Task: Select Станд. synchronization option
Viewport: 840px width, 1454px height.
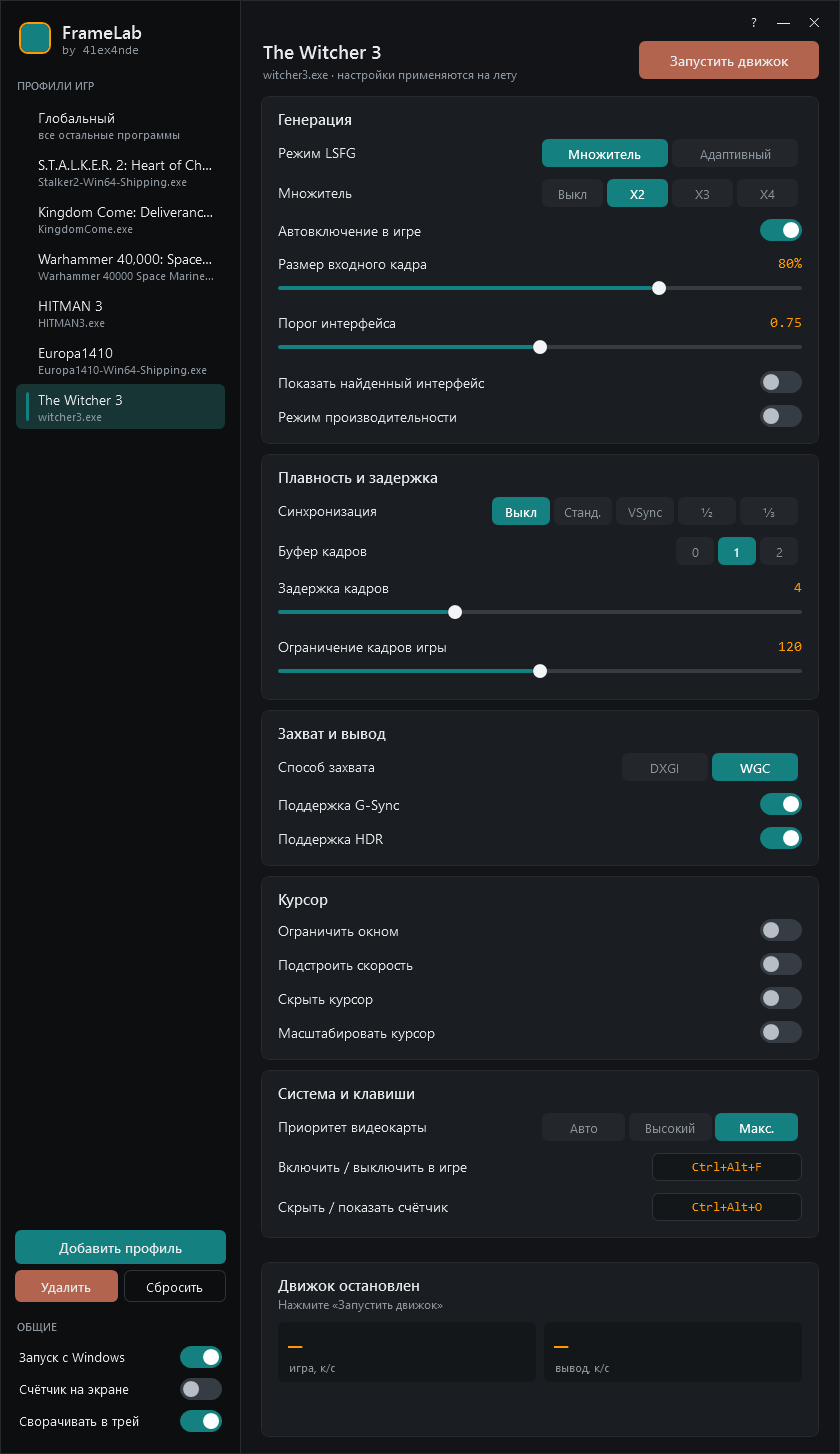Action: [x=583, y=512]
